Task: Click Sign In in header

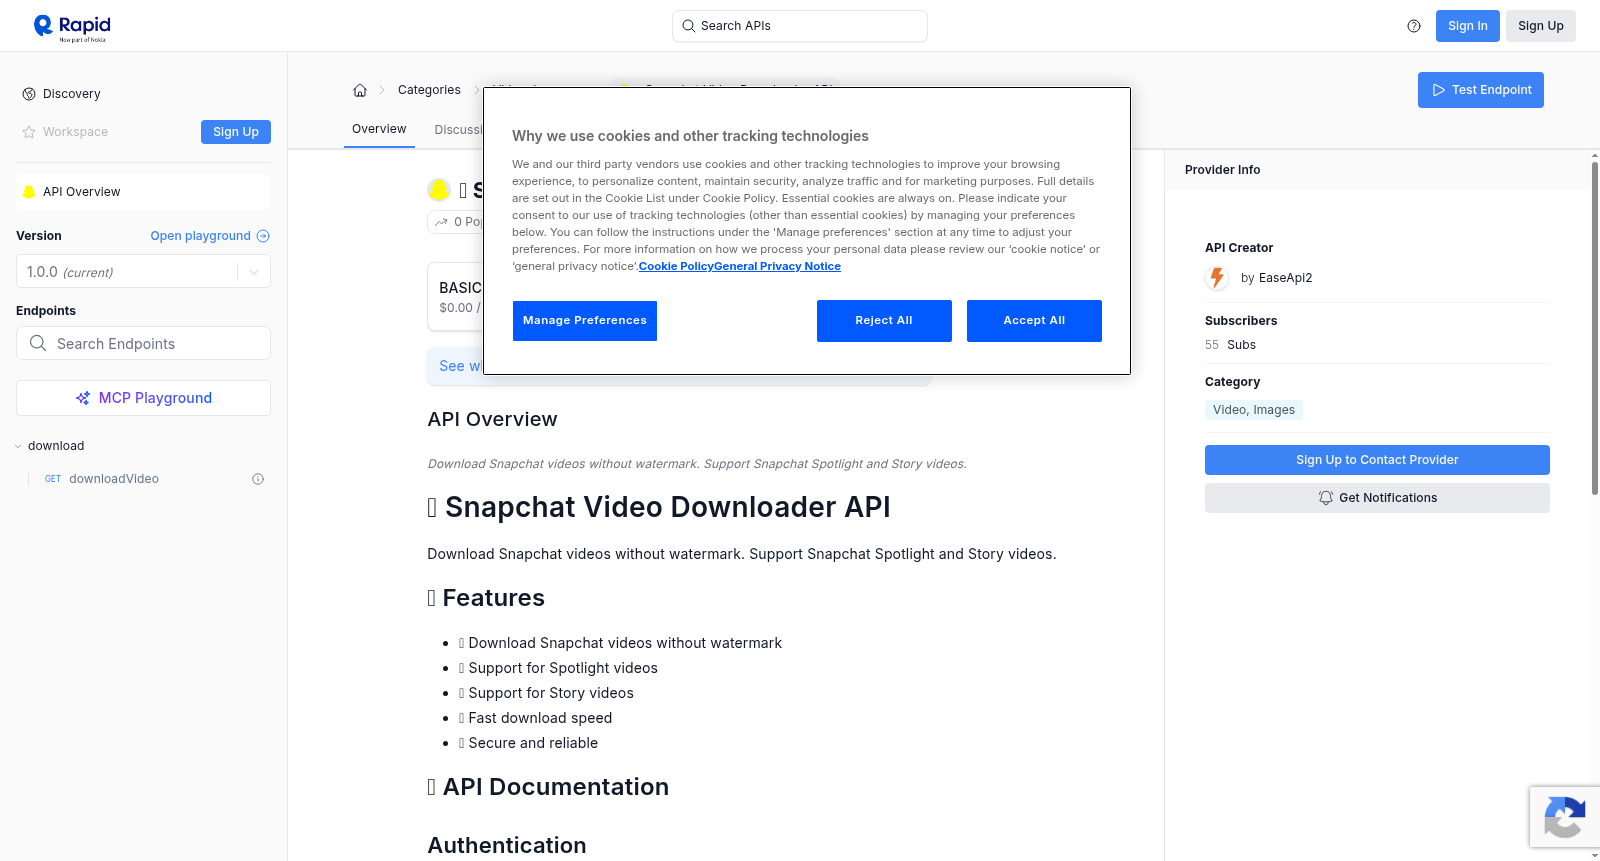Action: [1468, 26]
